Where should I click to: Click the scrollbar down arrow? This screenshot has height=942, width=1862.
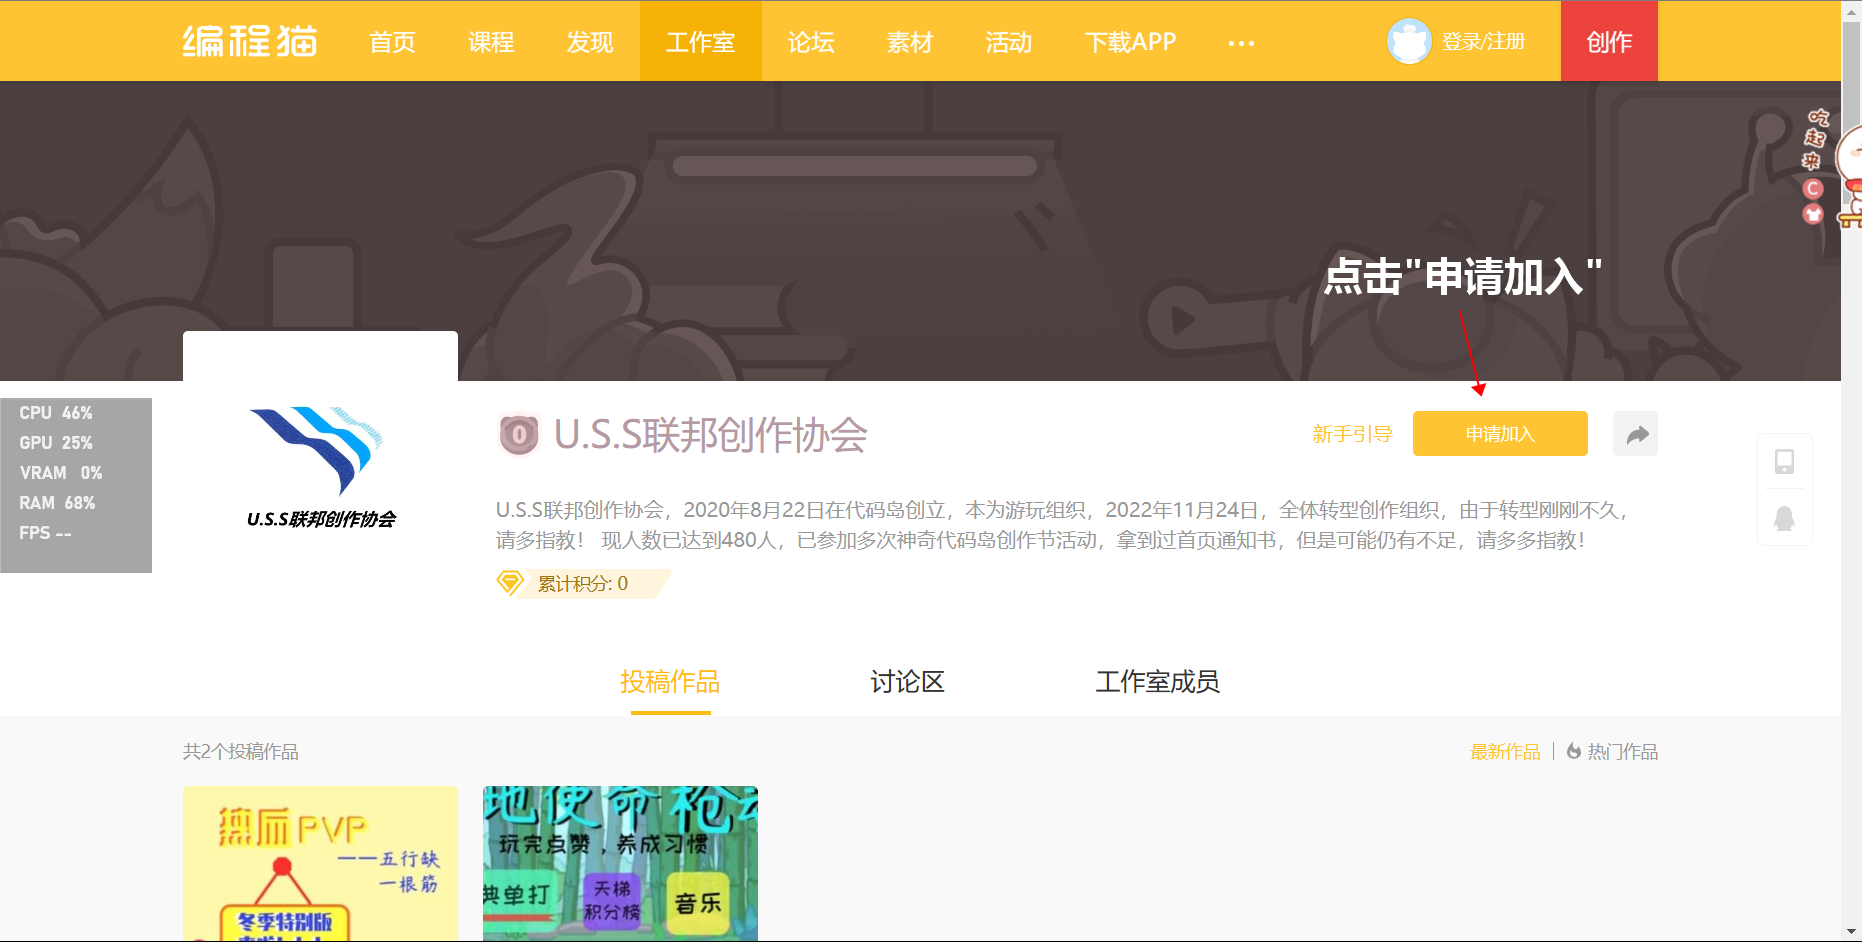(x=1852, y=933)
